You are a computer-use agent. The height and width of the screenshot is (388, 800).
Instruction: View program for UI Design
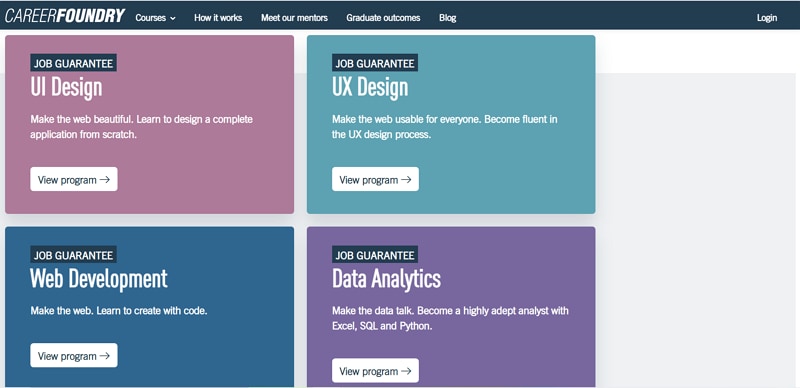pos(74,179)
